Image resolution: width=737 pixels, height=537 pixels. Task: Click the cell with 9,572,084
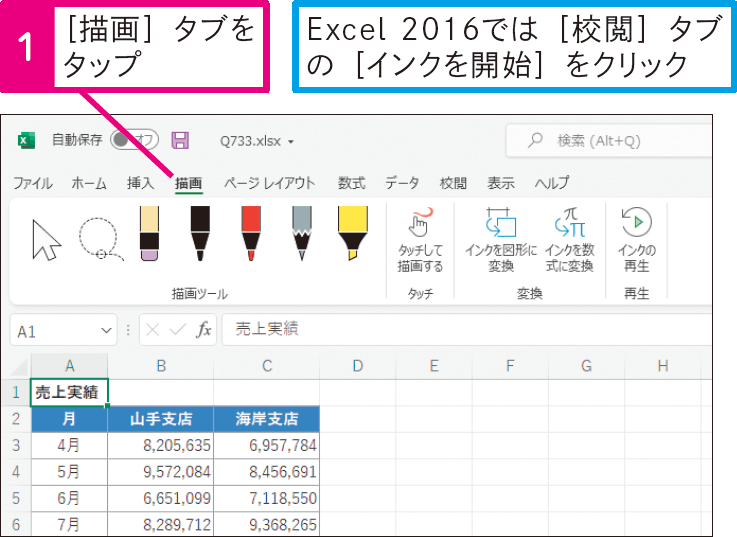pyautogui.click(x=161, y=471)
